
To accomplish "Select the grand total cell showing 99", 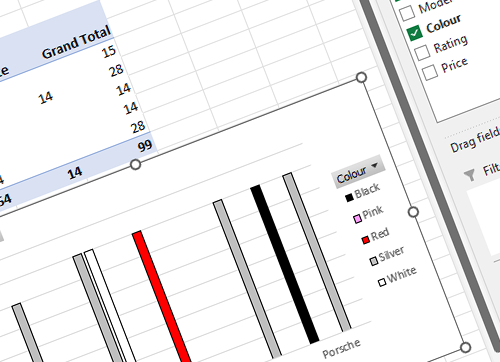I will coord(144,146).
